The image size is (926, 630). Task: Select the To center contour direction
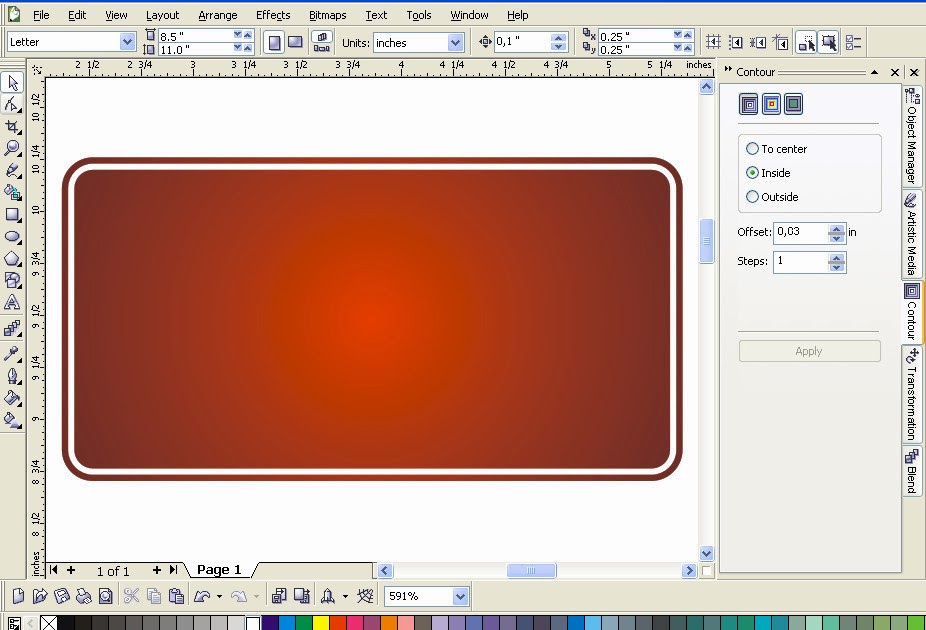click(751, 148)
